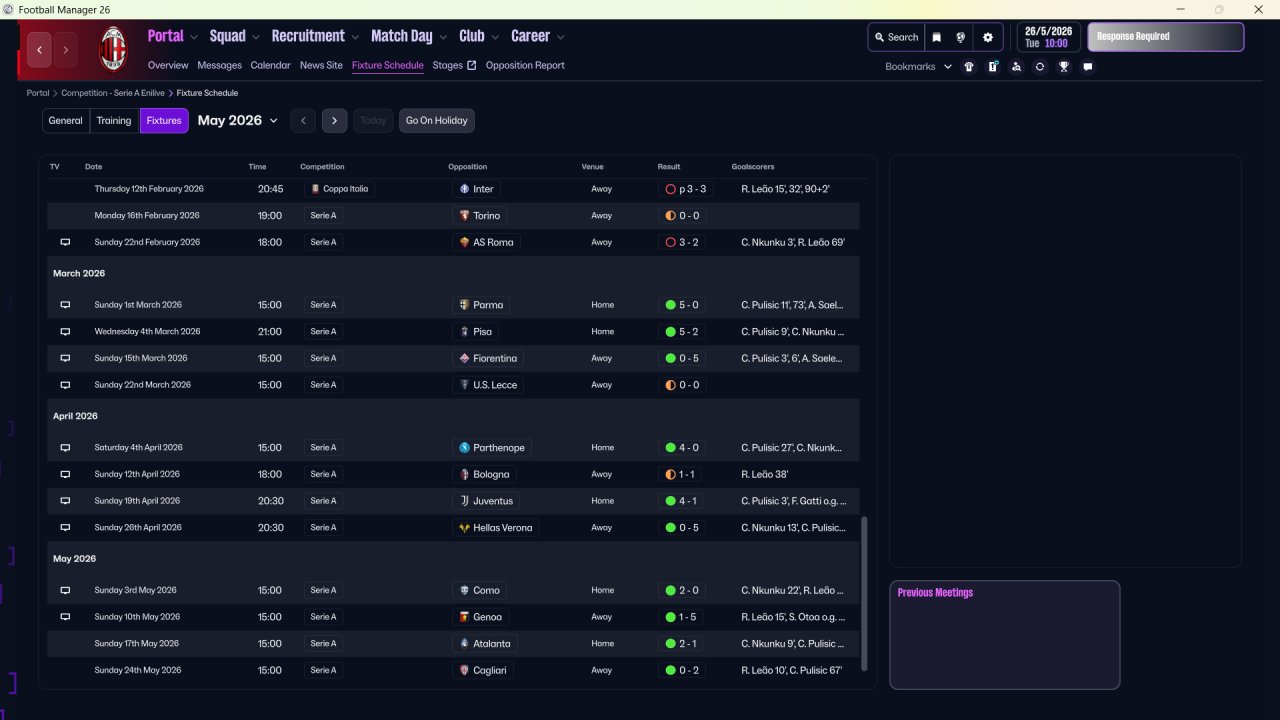Click the Juventus club badge
The image size is (1280, 720).
coord(464,501)
